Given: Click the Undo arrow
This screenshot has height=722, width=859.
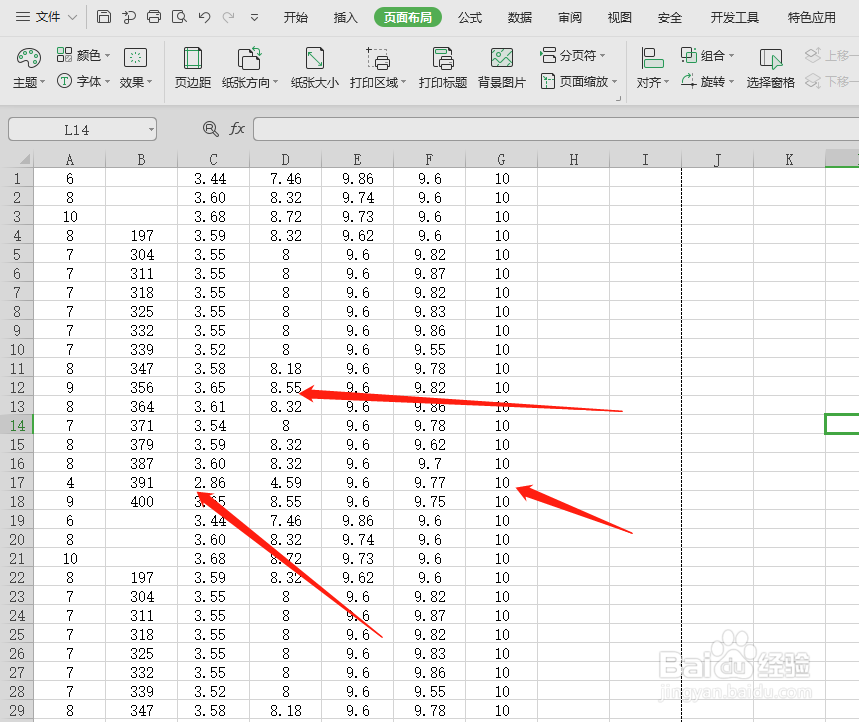Looking at the screenshot, I should pyautogui.click(x=204, y=17).
